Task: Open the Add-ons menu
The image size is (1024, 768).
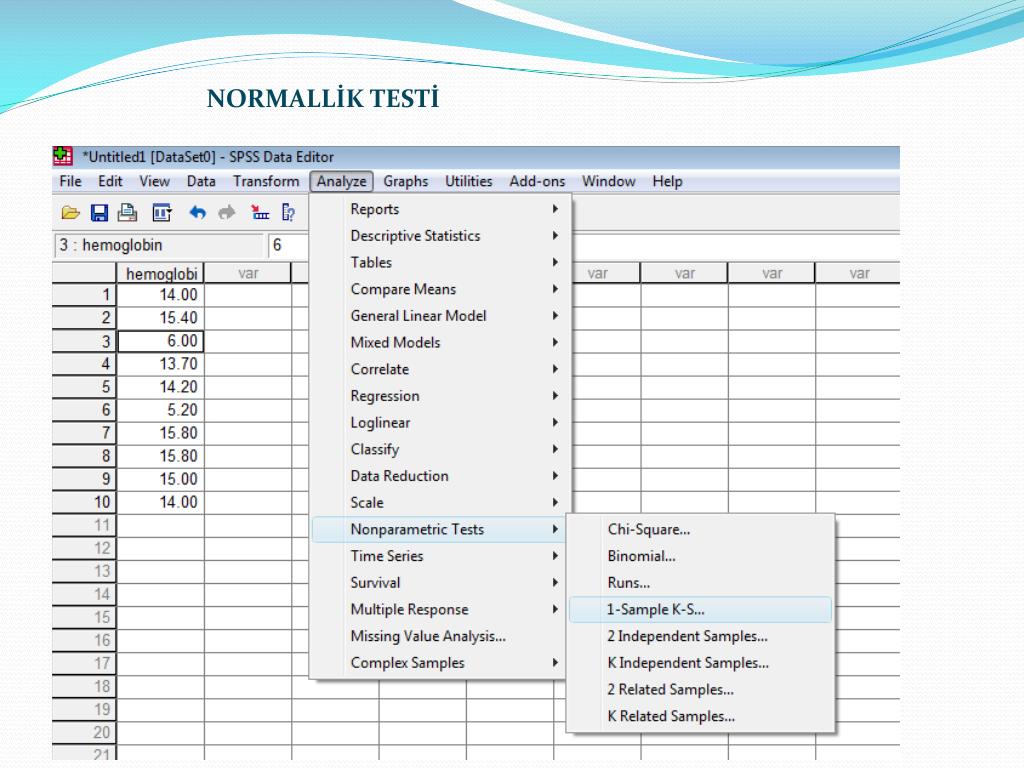Action: tap(537, 182)
